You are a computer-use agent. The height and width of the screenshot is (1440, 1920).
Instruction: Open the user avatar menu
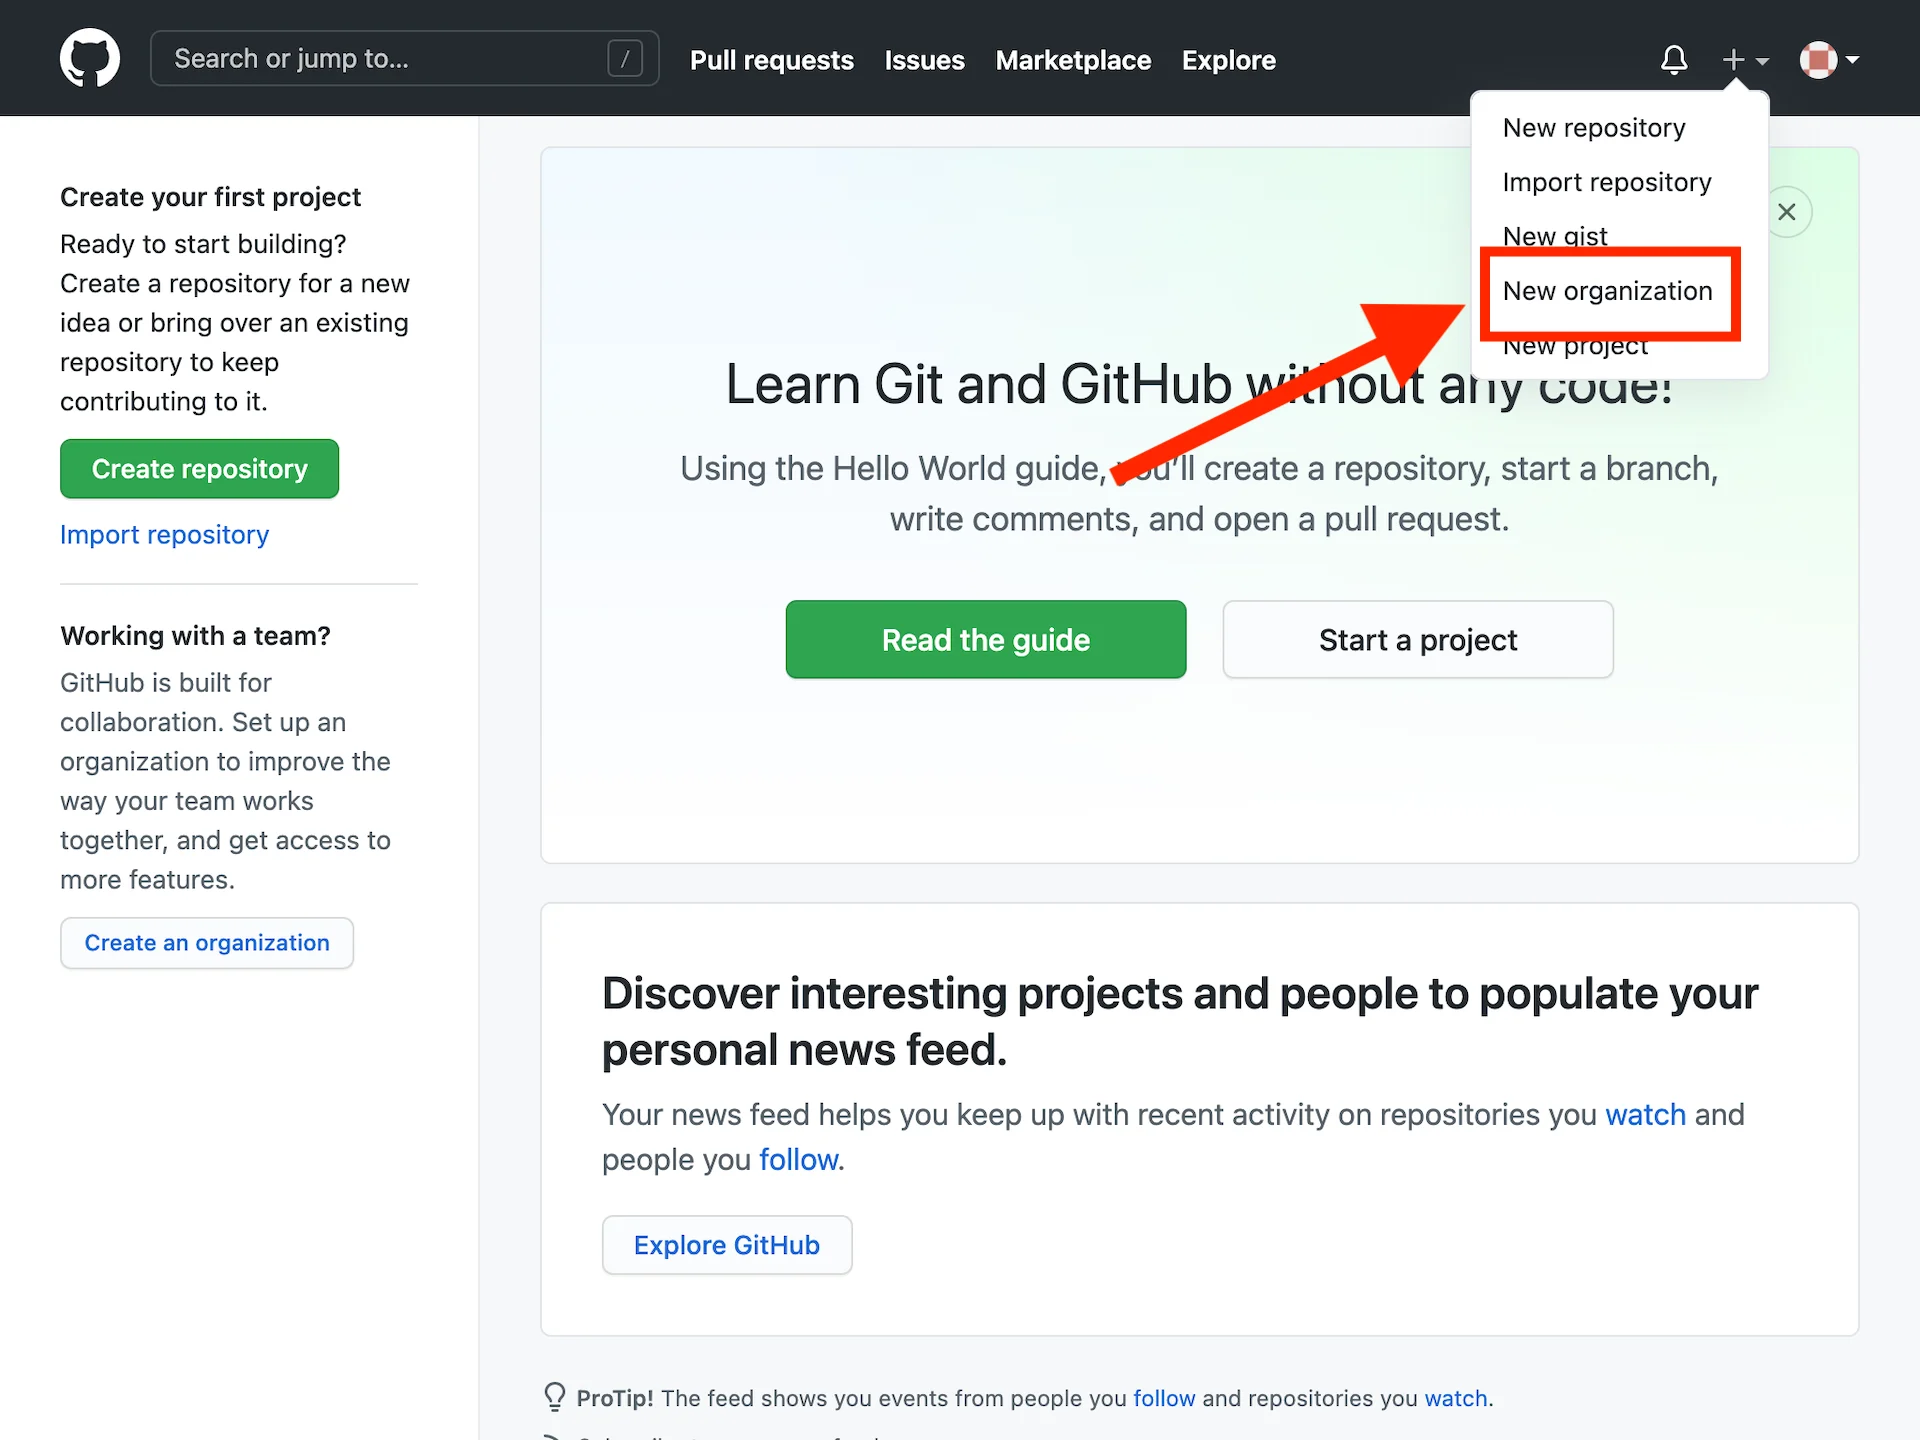point(1819,60)
